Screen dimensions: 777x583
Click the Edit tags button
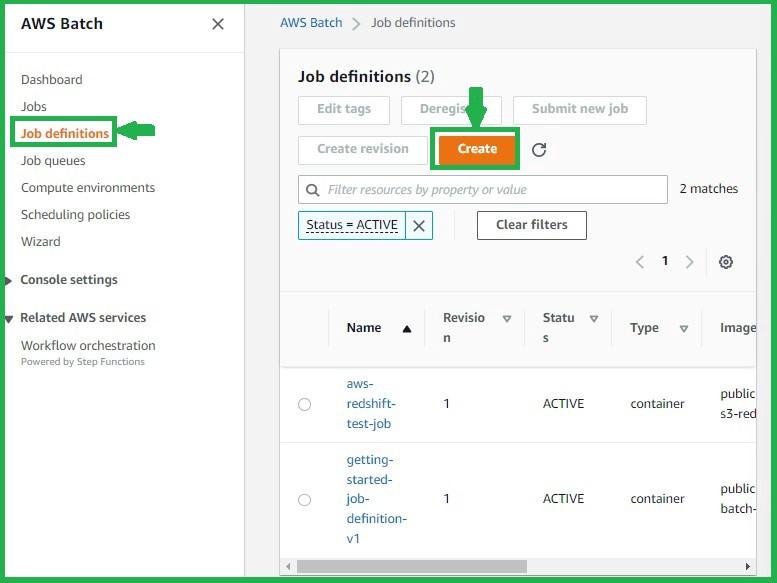coord(344,109)
